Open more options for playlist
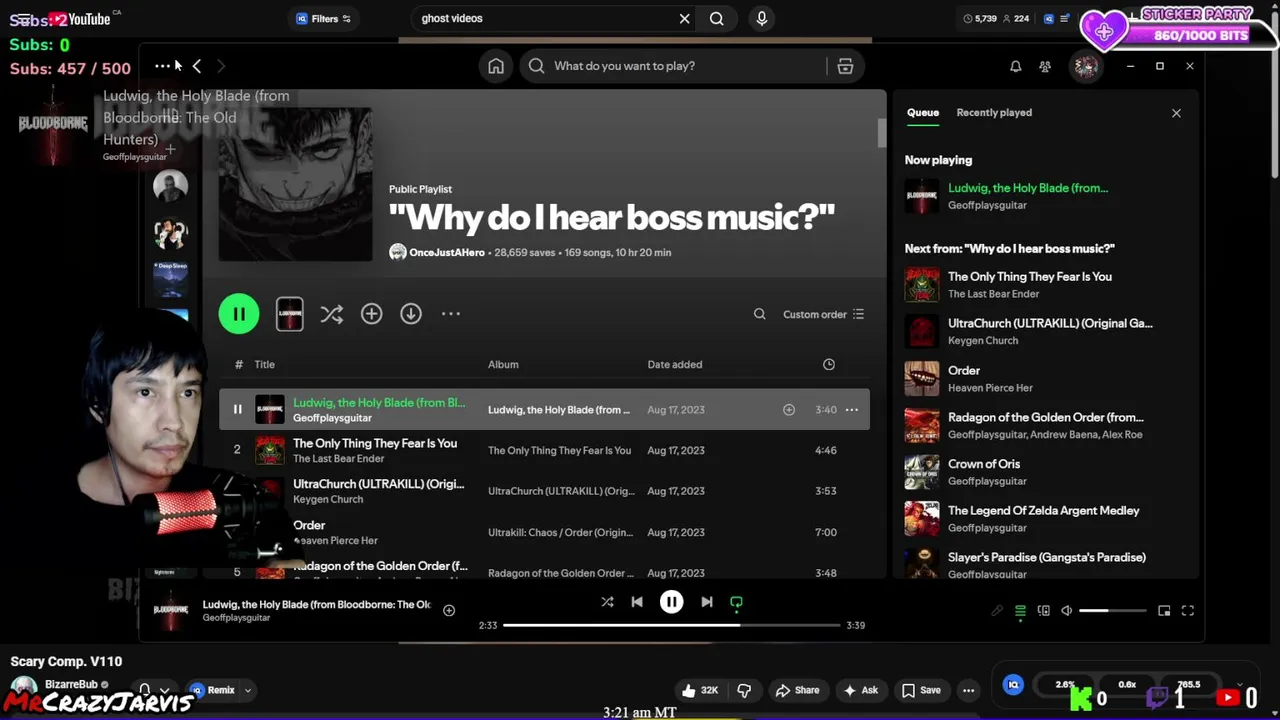Screen dimensions: 1280x720 [x=451, y=314]
